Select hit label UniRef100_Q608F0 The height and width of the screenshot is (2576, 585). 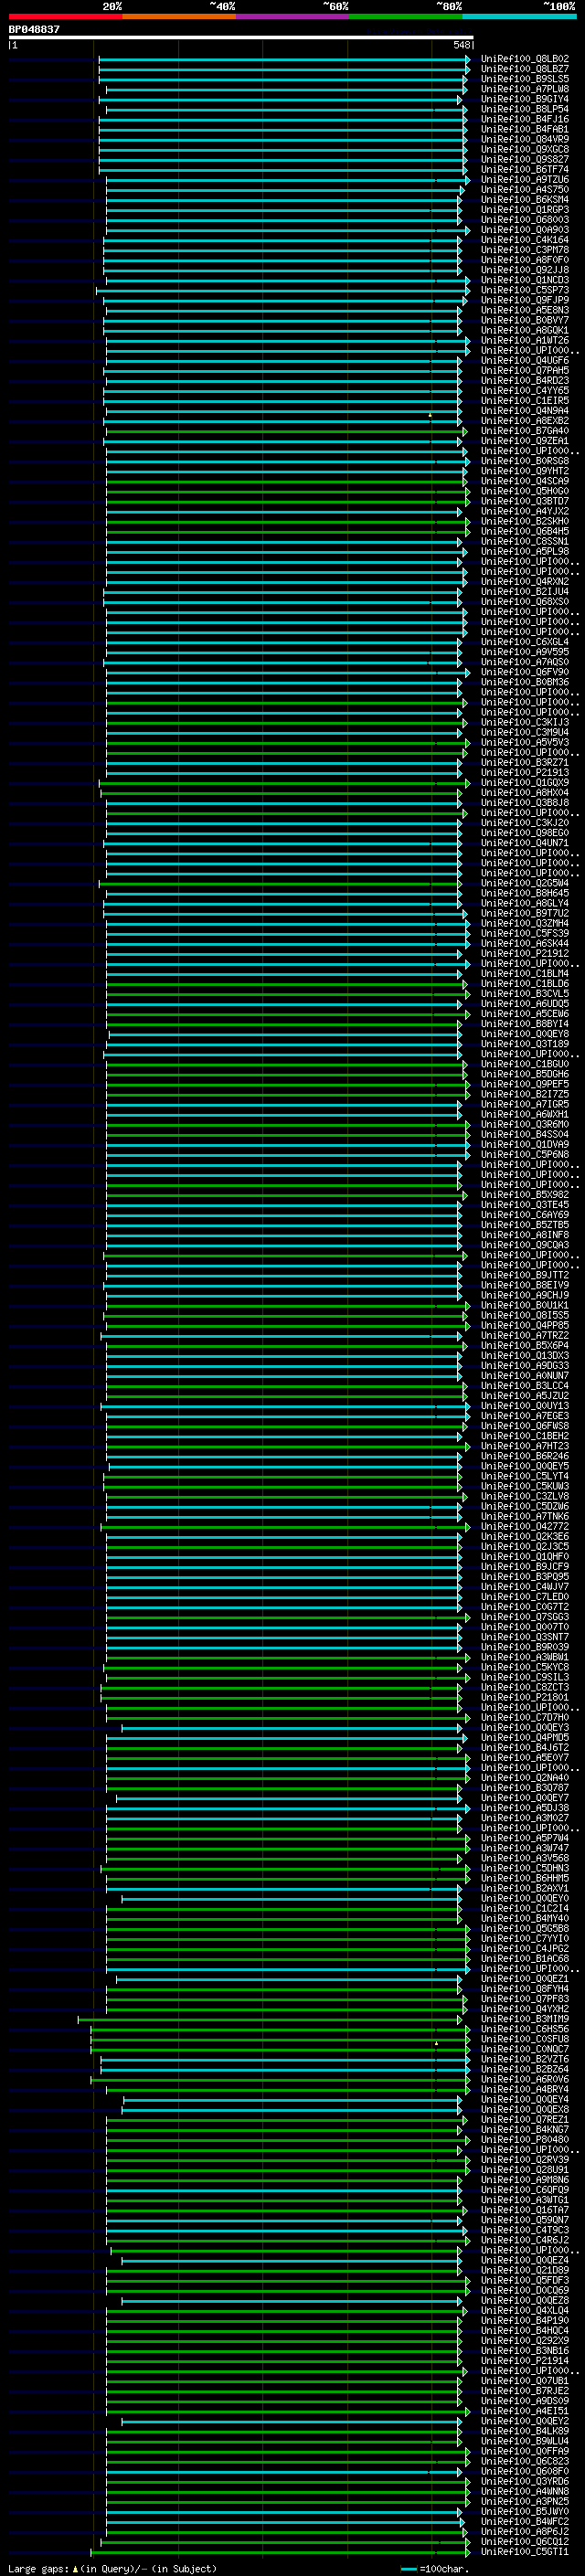(525, 2472)
